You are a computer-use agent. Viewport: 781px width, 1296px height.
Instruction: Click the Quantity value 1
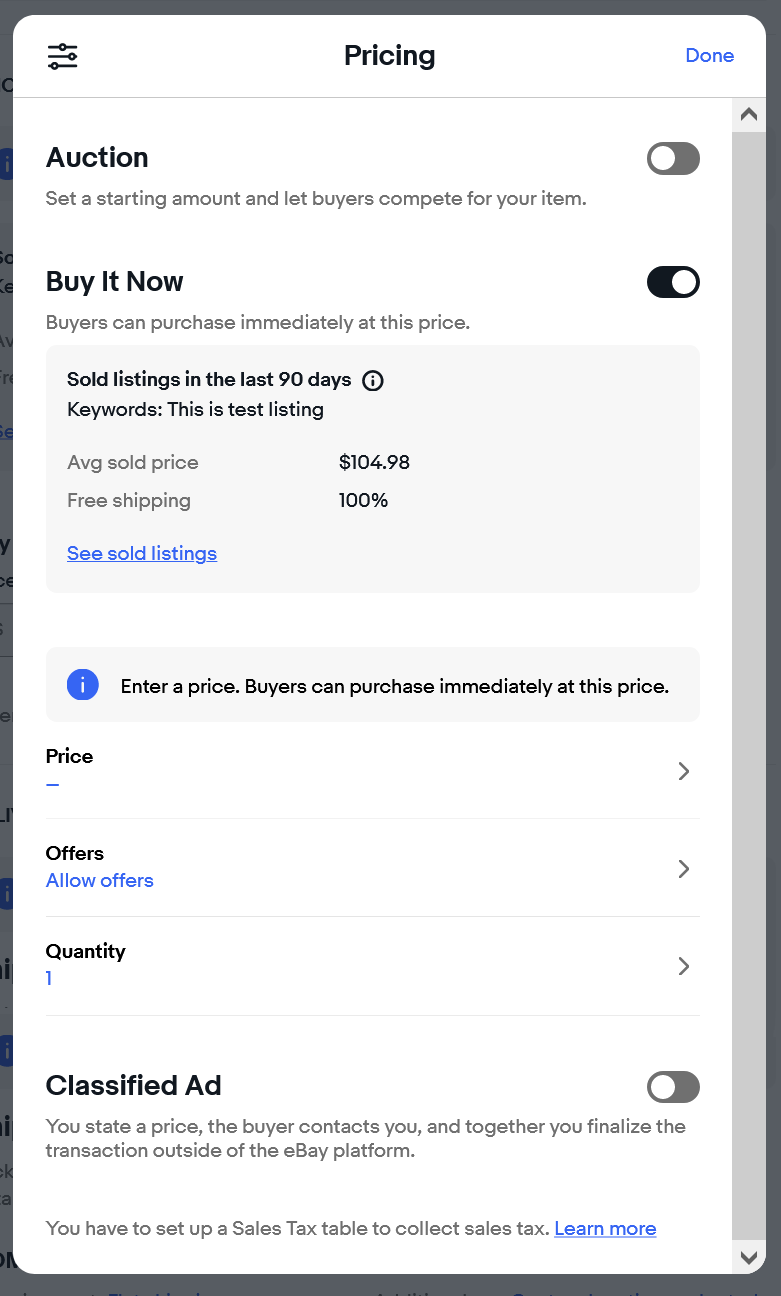click(x=49, y=979)
